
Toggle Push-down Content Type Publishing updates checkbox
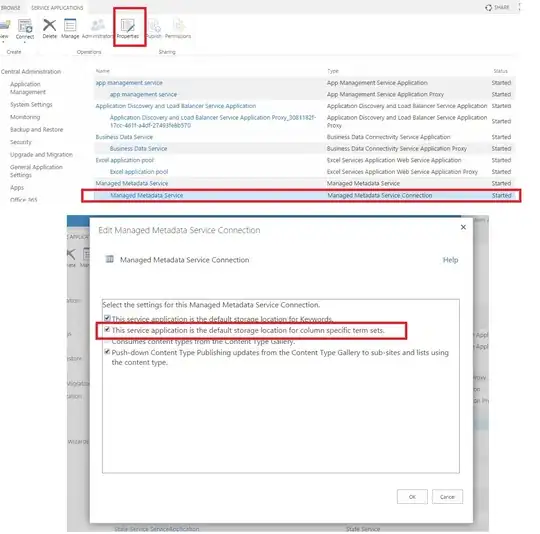107,352
